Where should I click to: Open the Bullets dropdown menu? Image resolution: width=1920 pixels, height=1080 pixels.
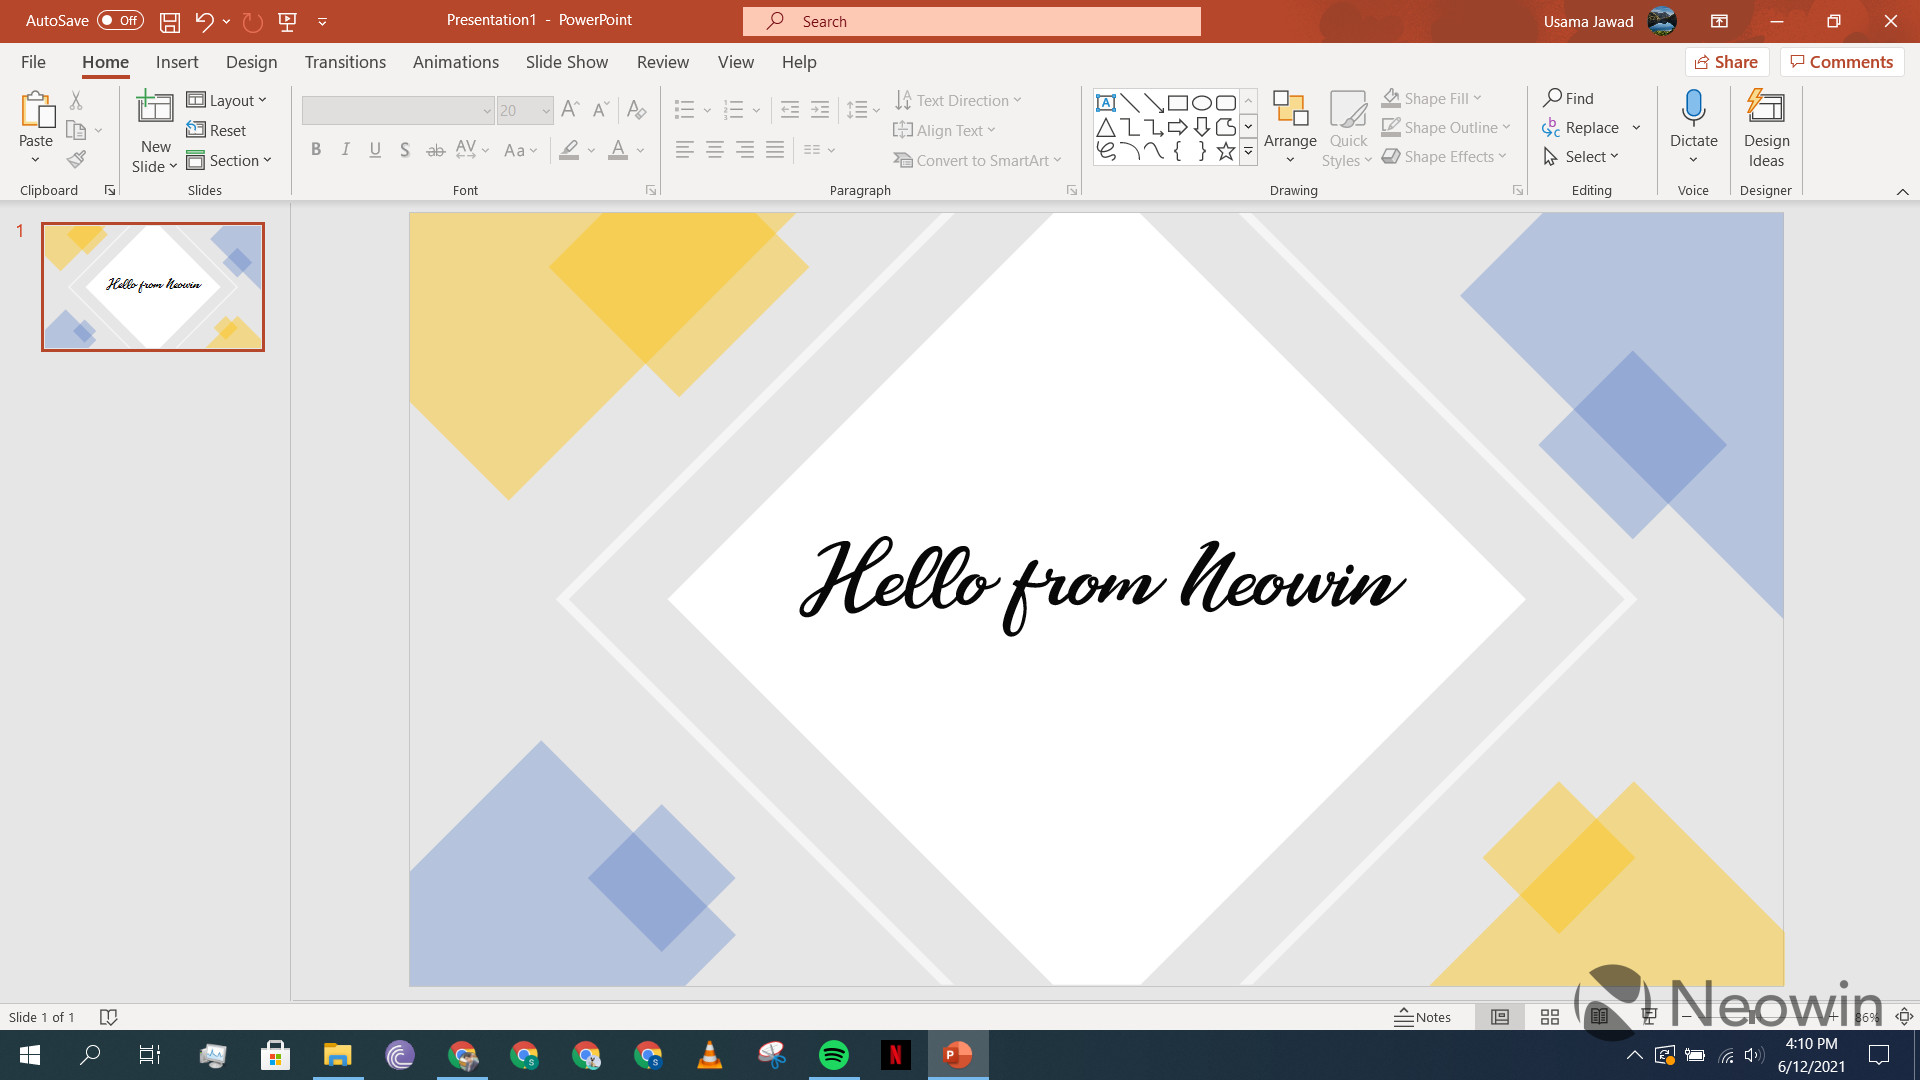pos(707,110)
